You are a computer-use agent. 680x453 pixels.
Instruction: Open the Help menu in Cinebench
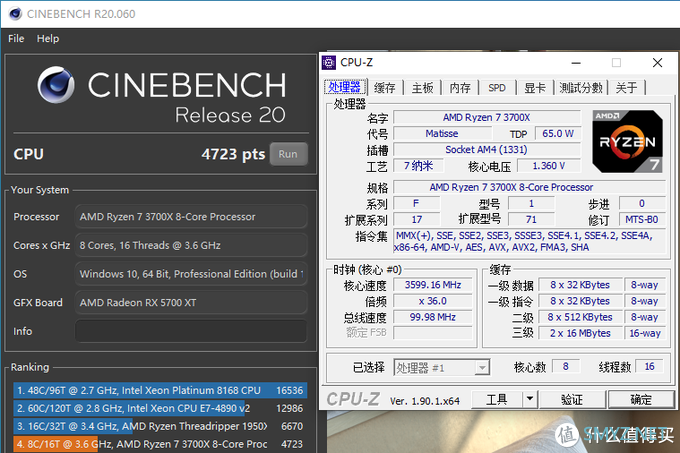click(48, 39)
